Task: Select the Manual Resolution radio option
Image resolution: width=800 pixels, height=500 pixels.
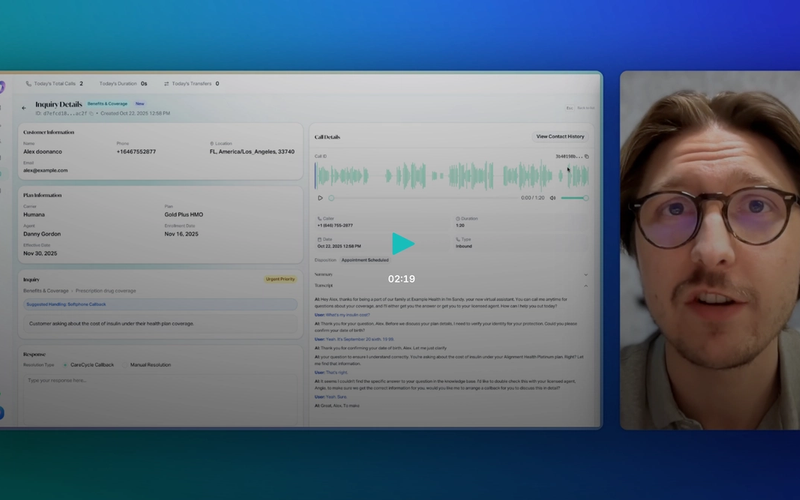Action: pos(125,365)
